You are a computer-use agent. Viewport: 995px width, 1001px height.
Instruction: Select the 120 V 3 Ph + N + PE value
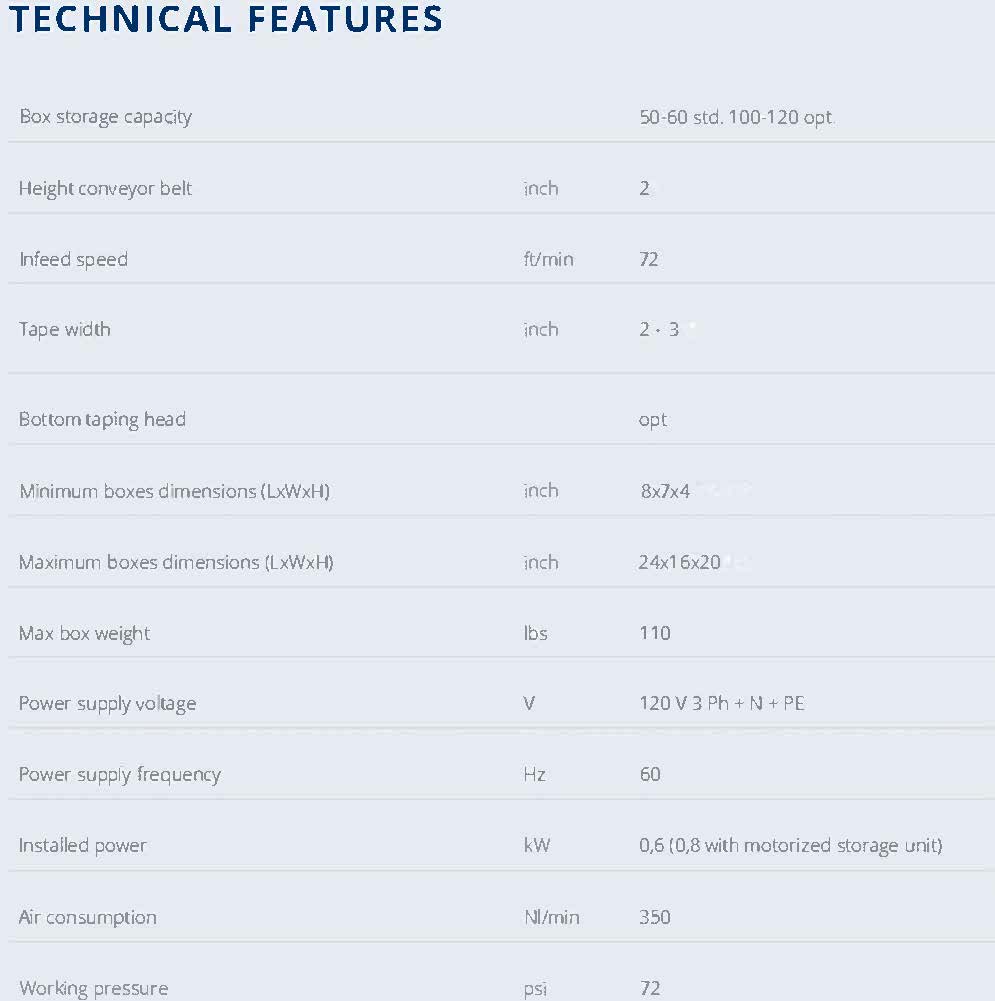[x=721, y=703]
